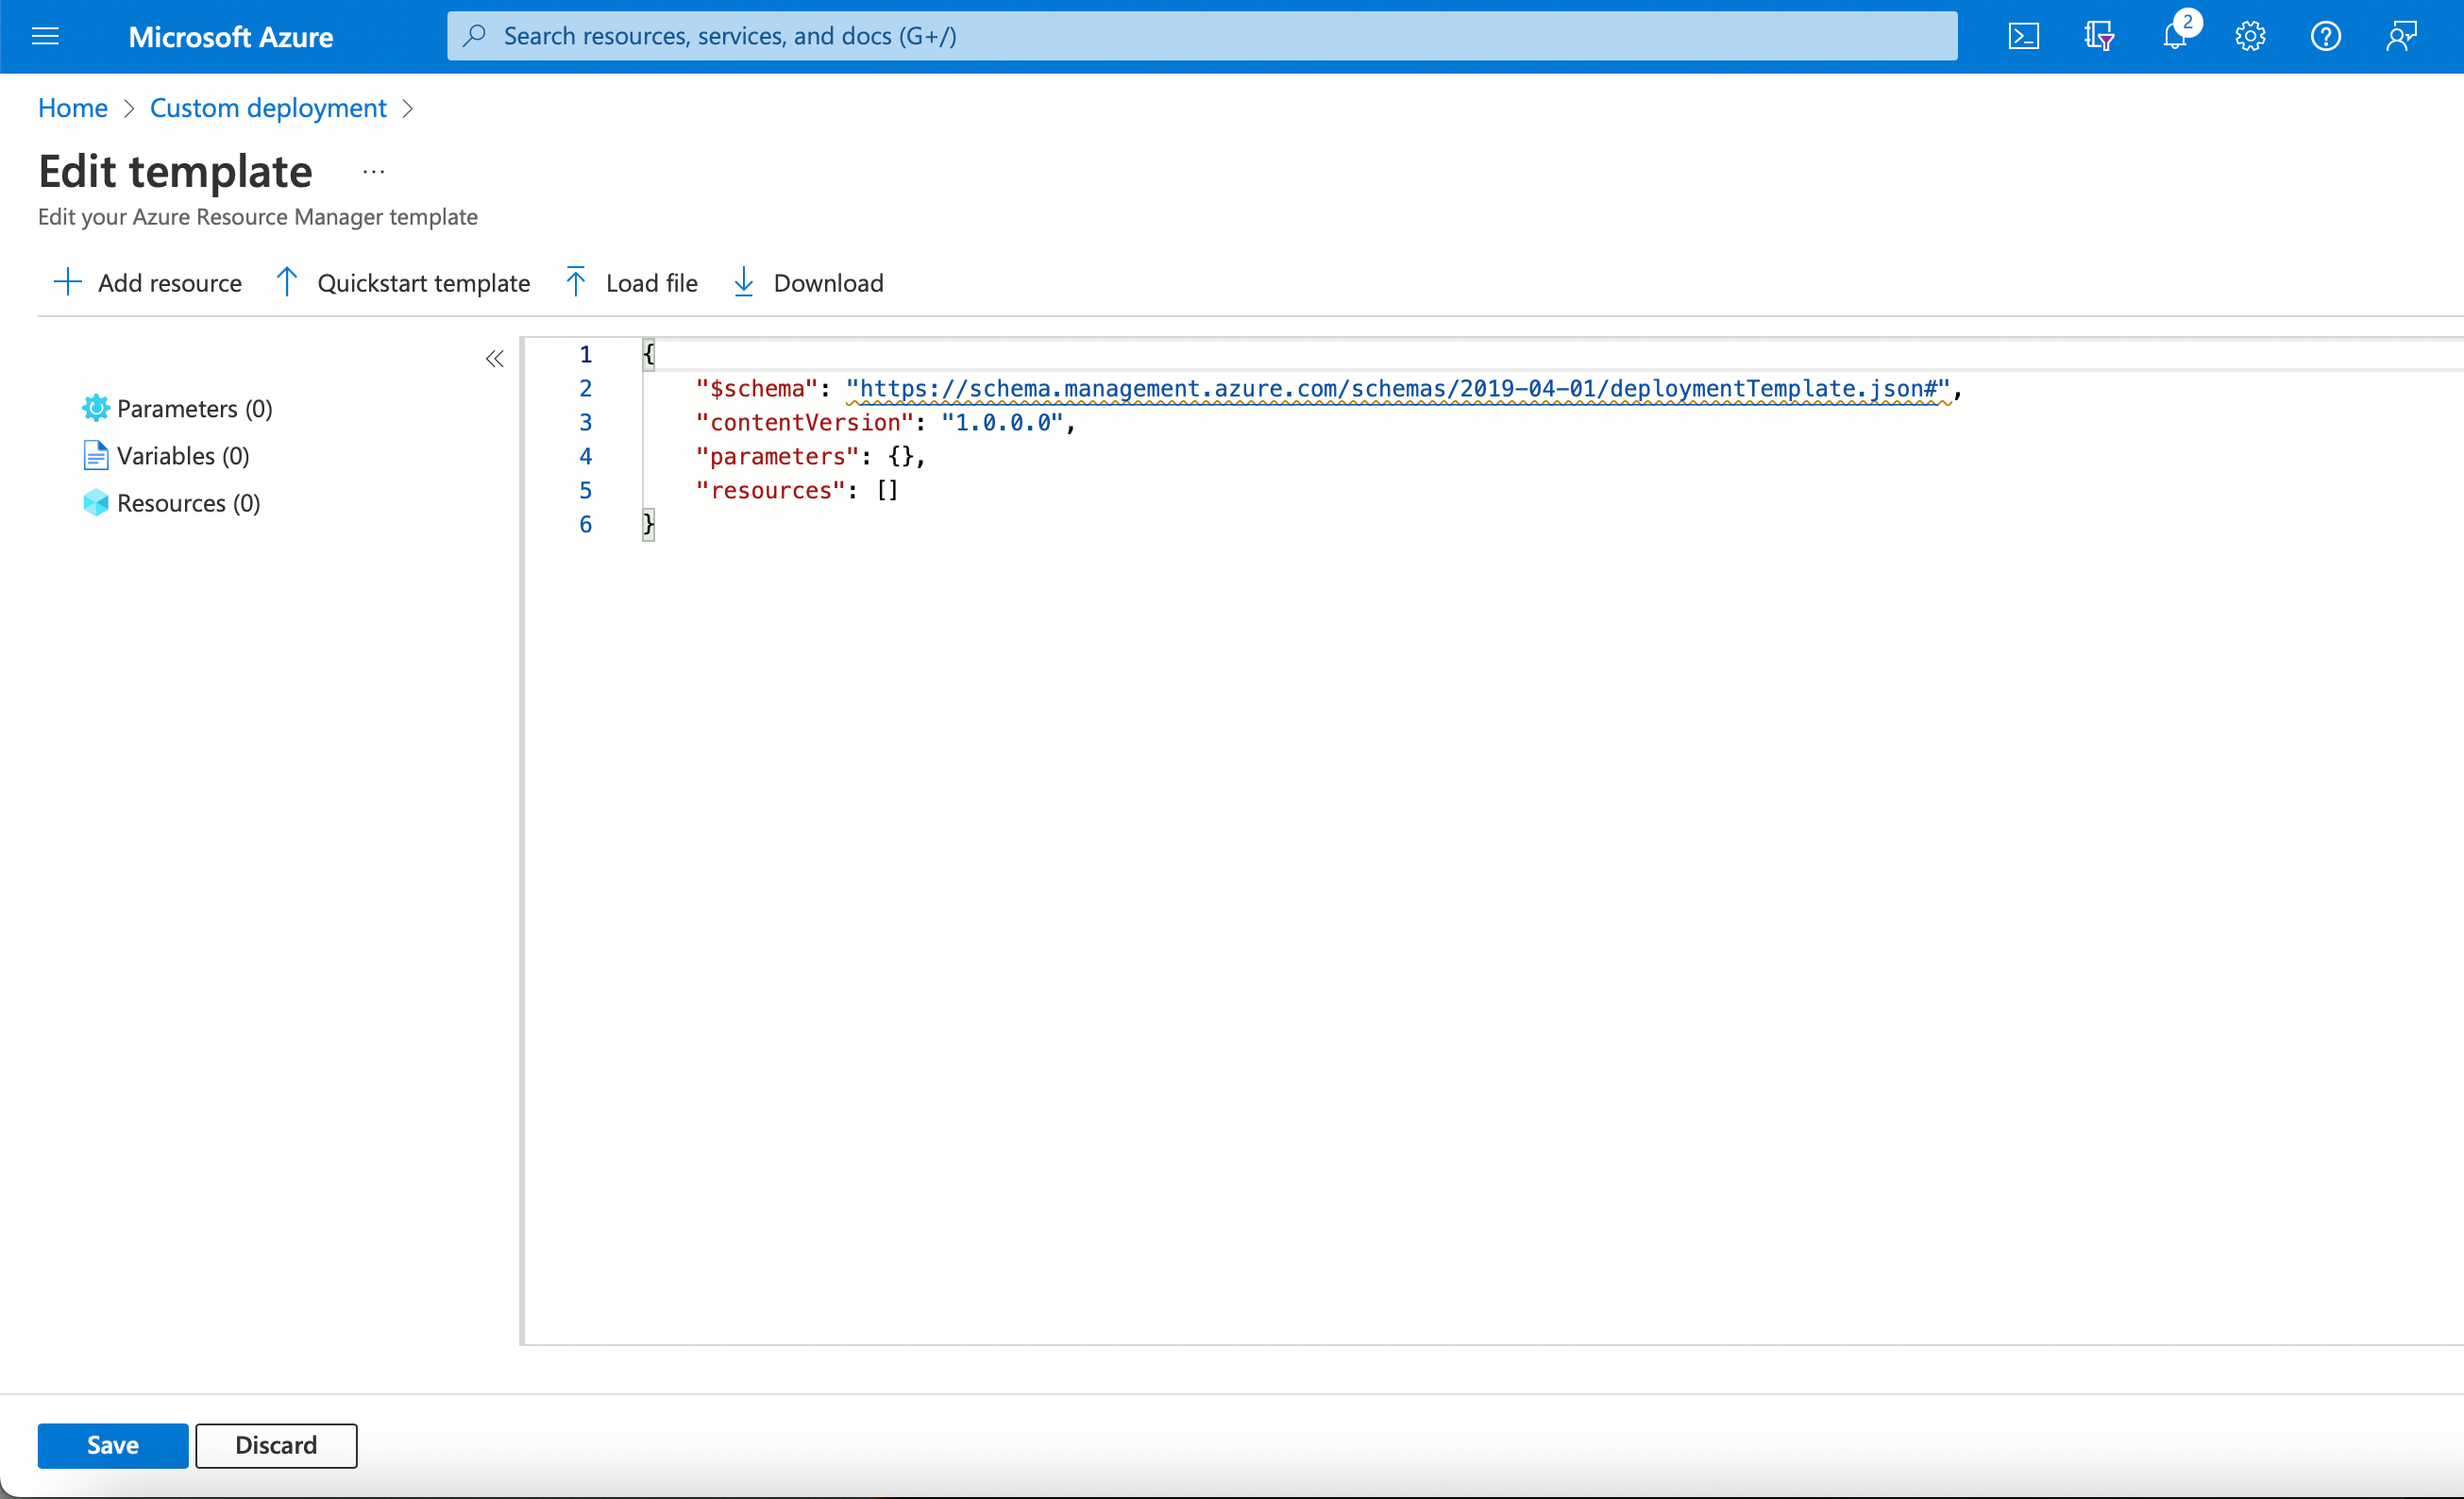Focus the search resources input field

point(1200,37)
